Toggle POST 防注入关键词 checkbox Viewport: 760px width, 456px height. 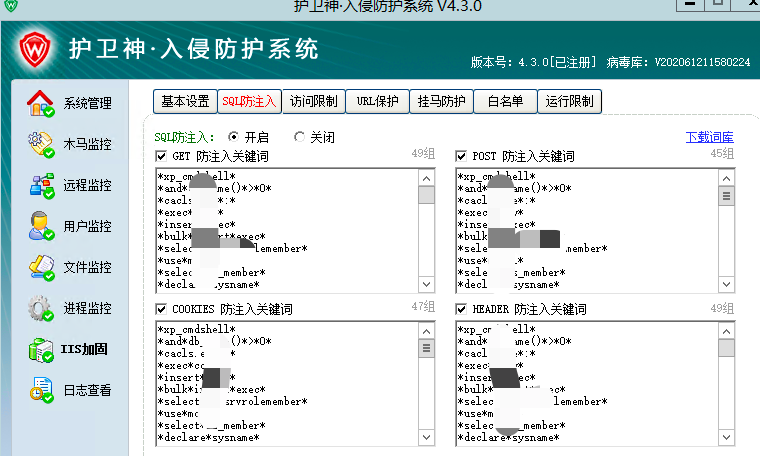coord(461,156)
